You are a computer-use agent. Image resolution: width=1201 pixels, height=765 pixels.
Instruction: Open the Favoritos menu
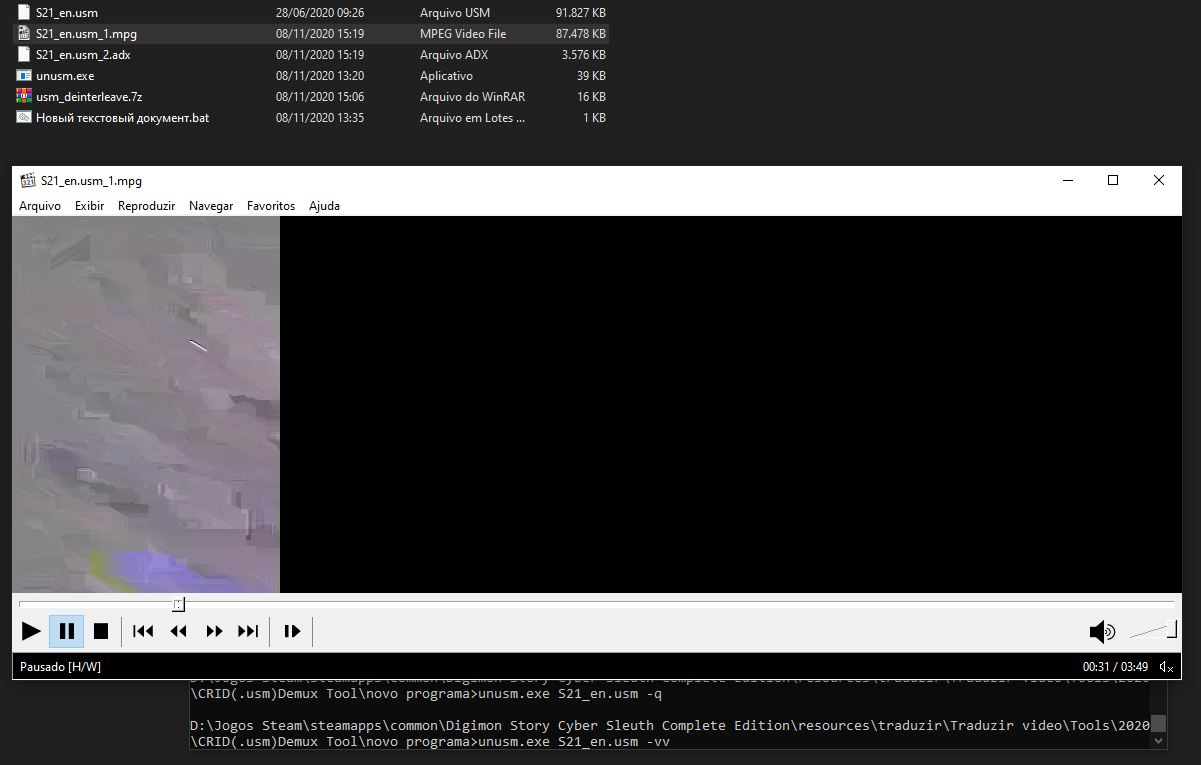coord(271,206)
